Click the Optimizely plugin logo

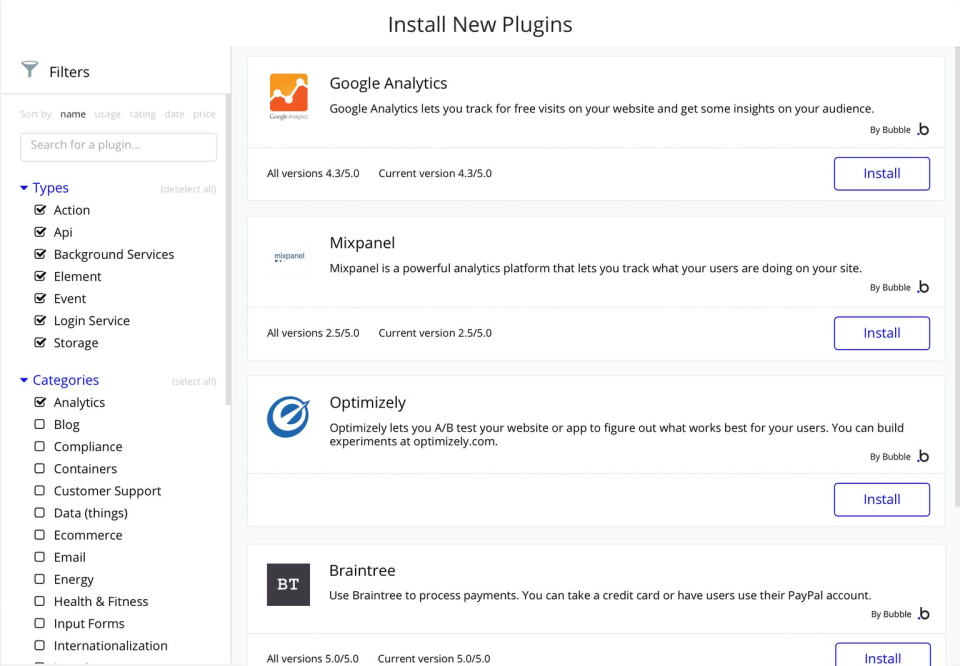click(288, 417)
